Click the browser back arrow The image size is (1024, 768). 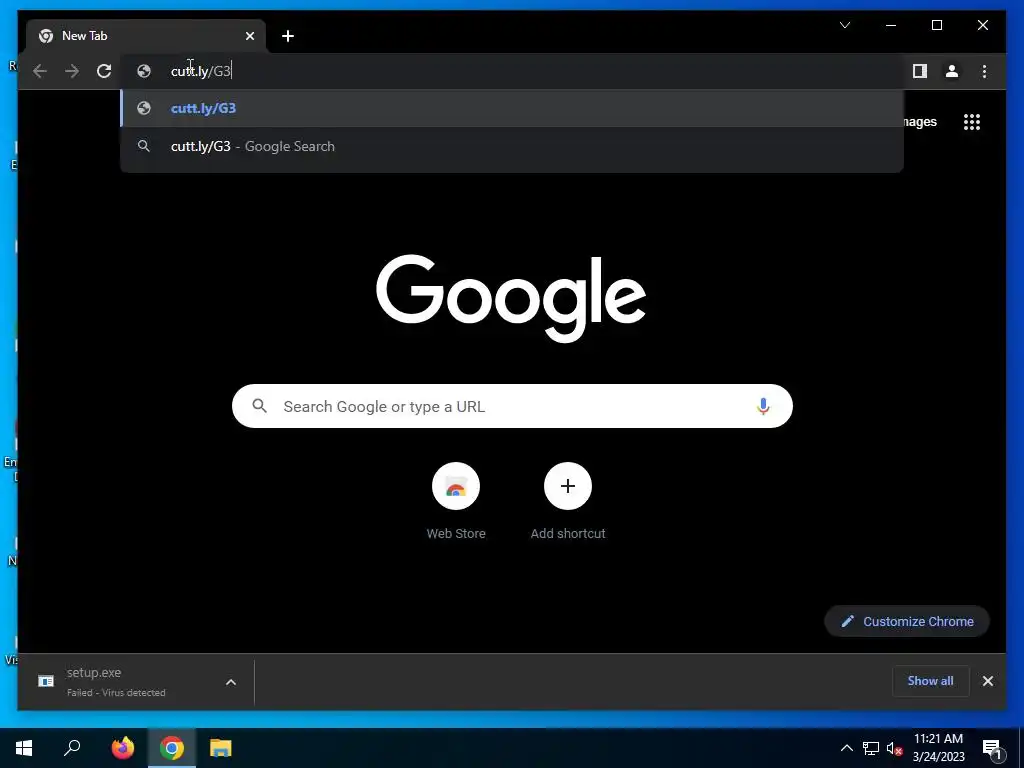coord(40,71)
